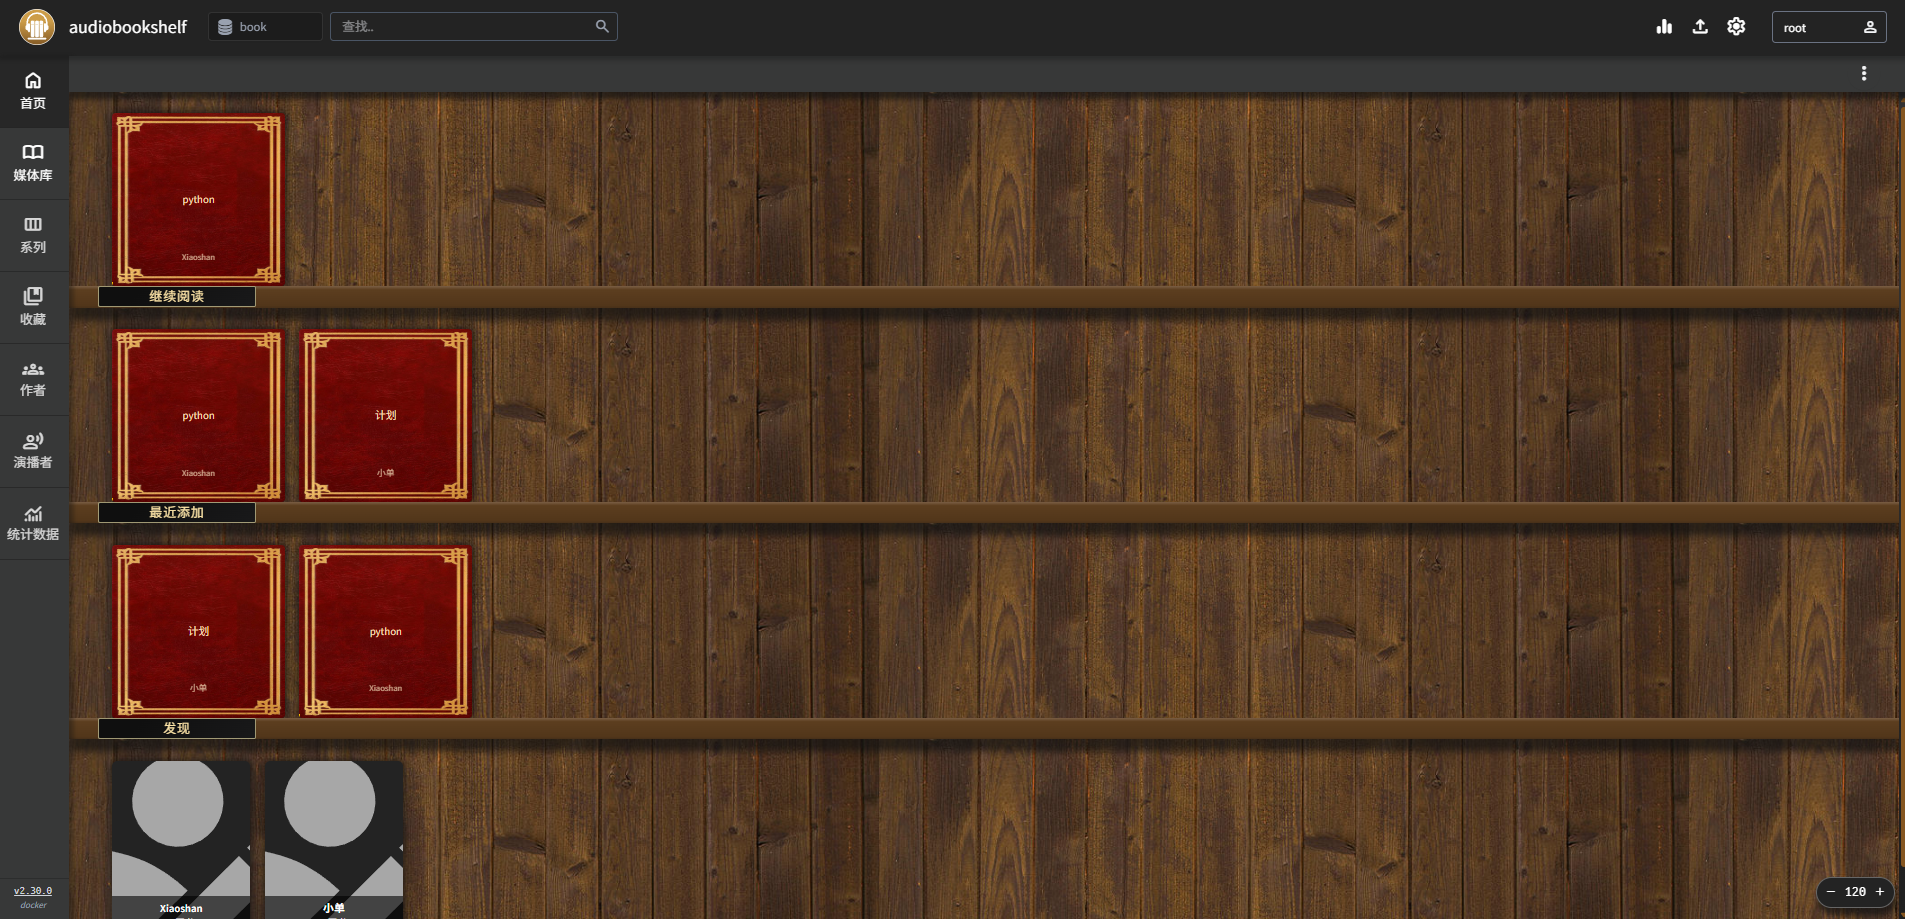Open the 媒体库 library page
1905x919 pixels.
pyautogui.click(x=34, y=163)
